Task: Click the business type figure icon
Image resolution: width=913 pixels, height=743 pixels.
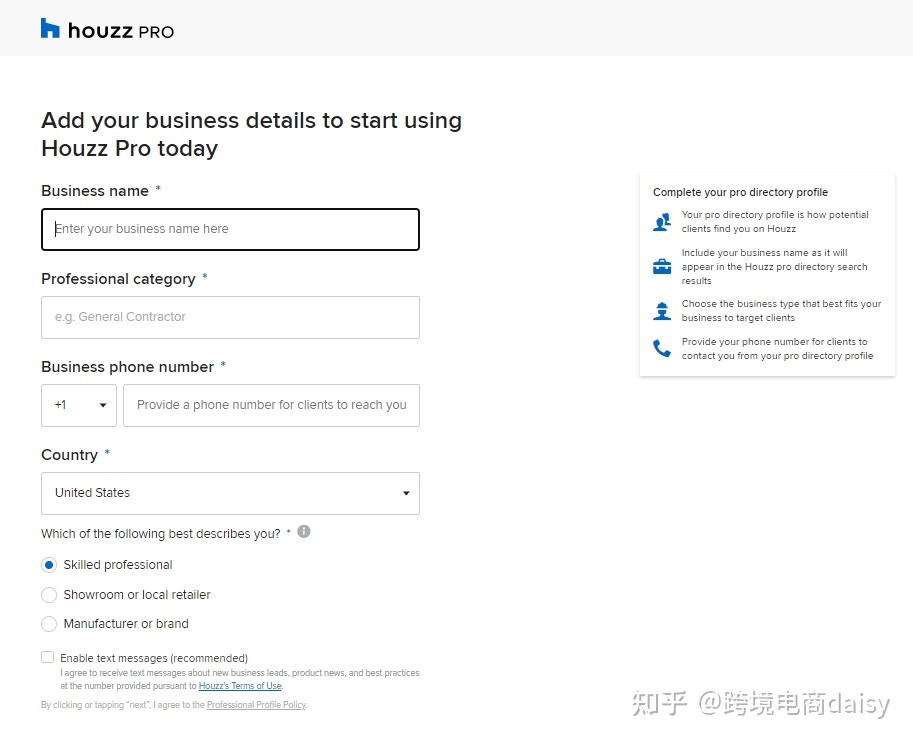Action: pos(662,310)
